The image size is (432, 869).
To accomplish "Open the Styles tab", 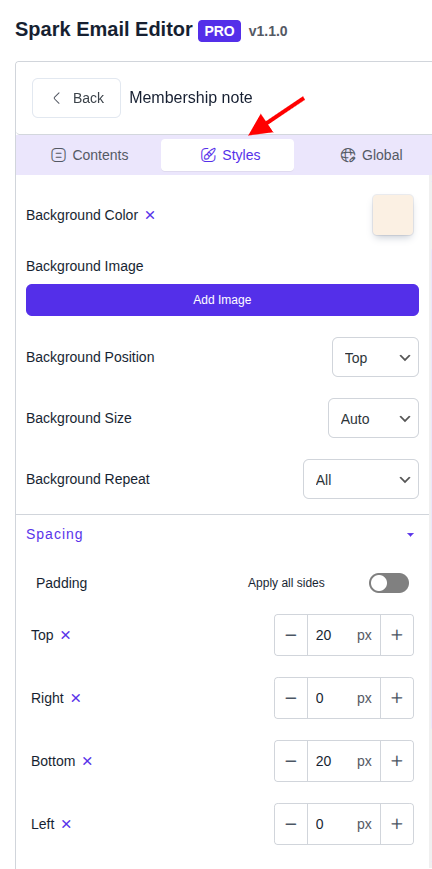I will [227, 155].
